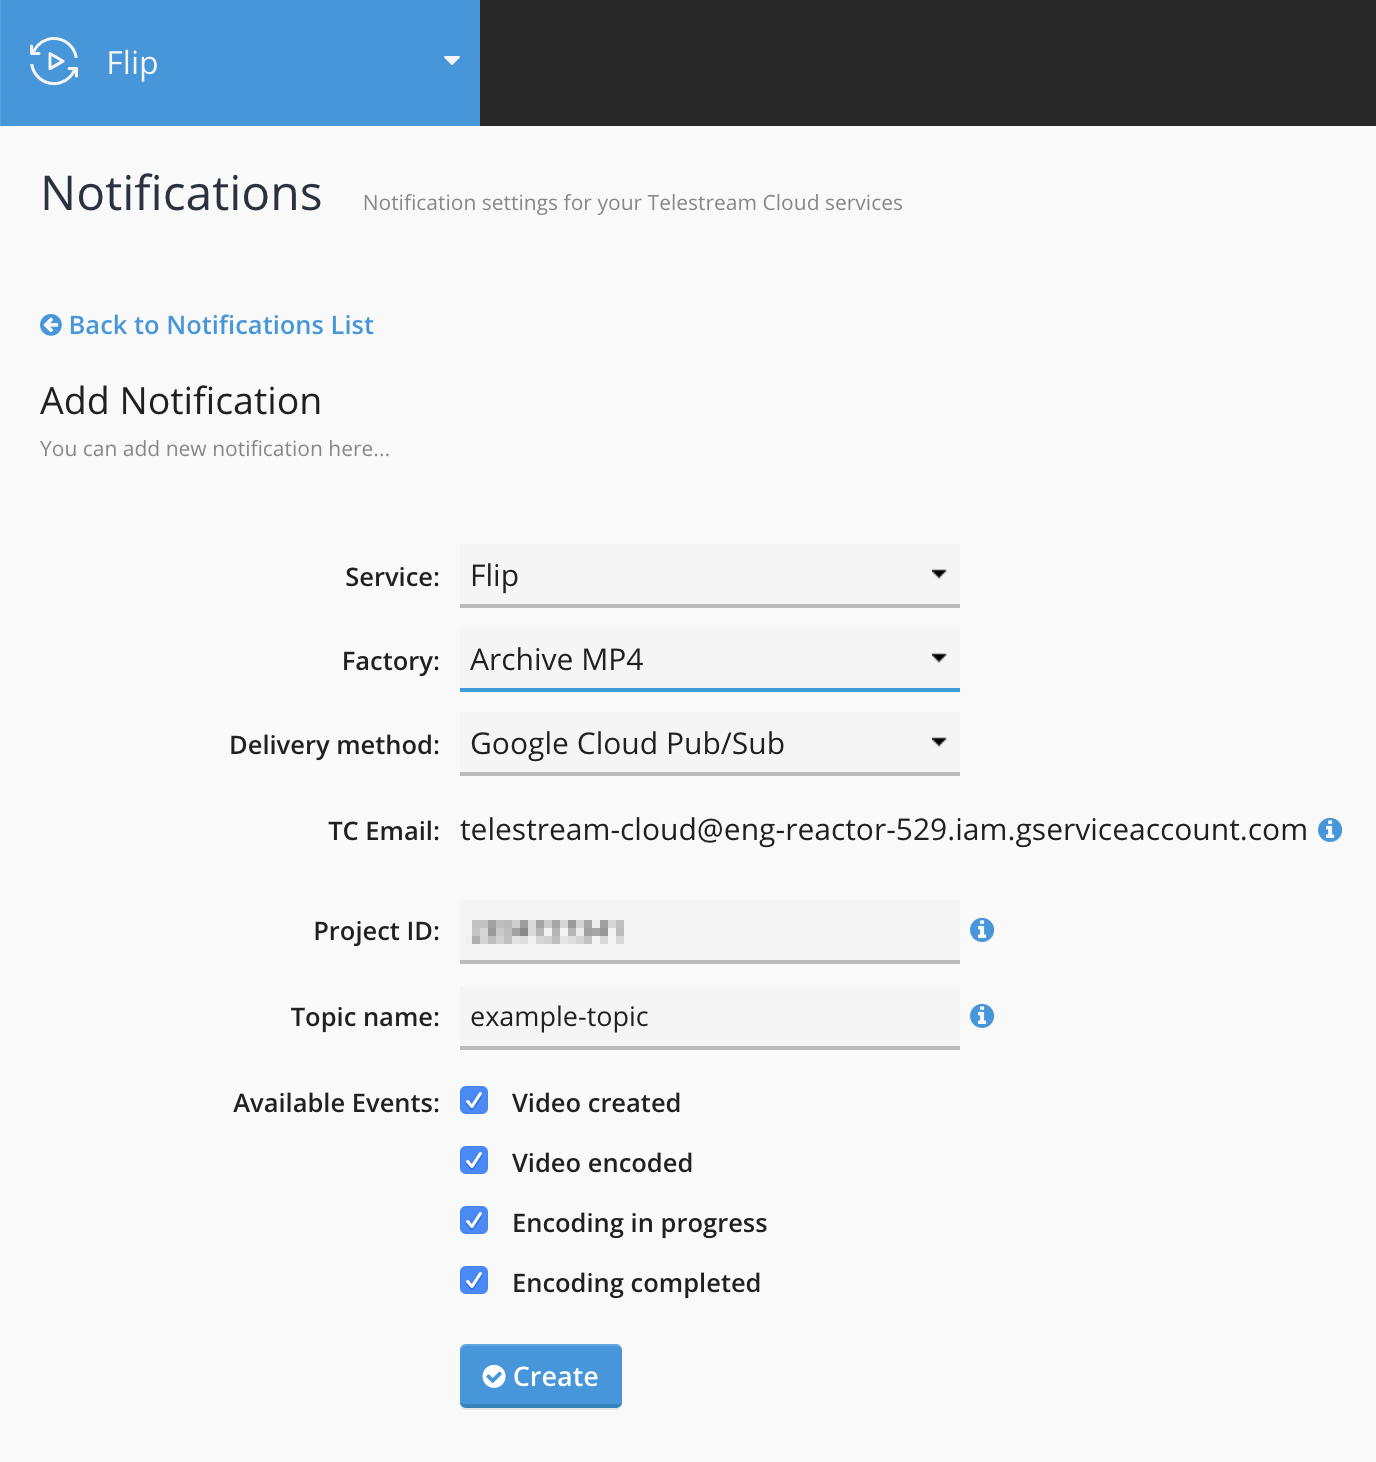This screenshot has height=1462, width=1376.
Task: Click the Project ID input field
Action: (710, 931)
